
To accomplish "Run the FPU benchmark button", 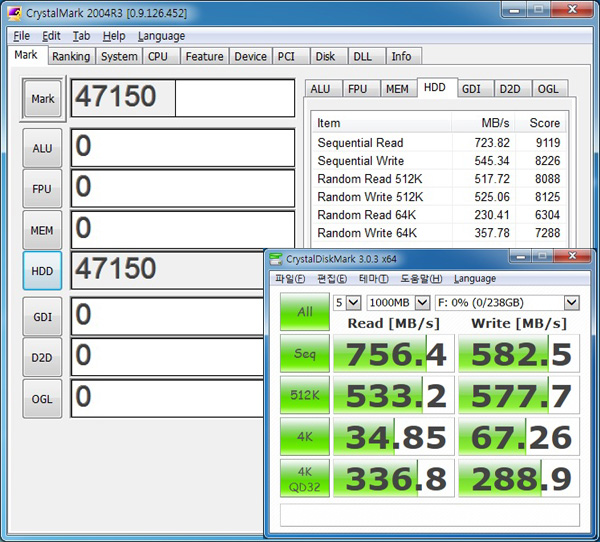I will pos(42,189).
